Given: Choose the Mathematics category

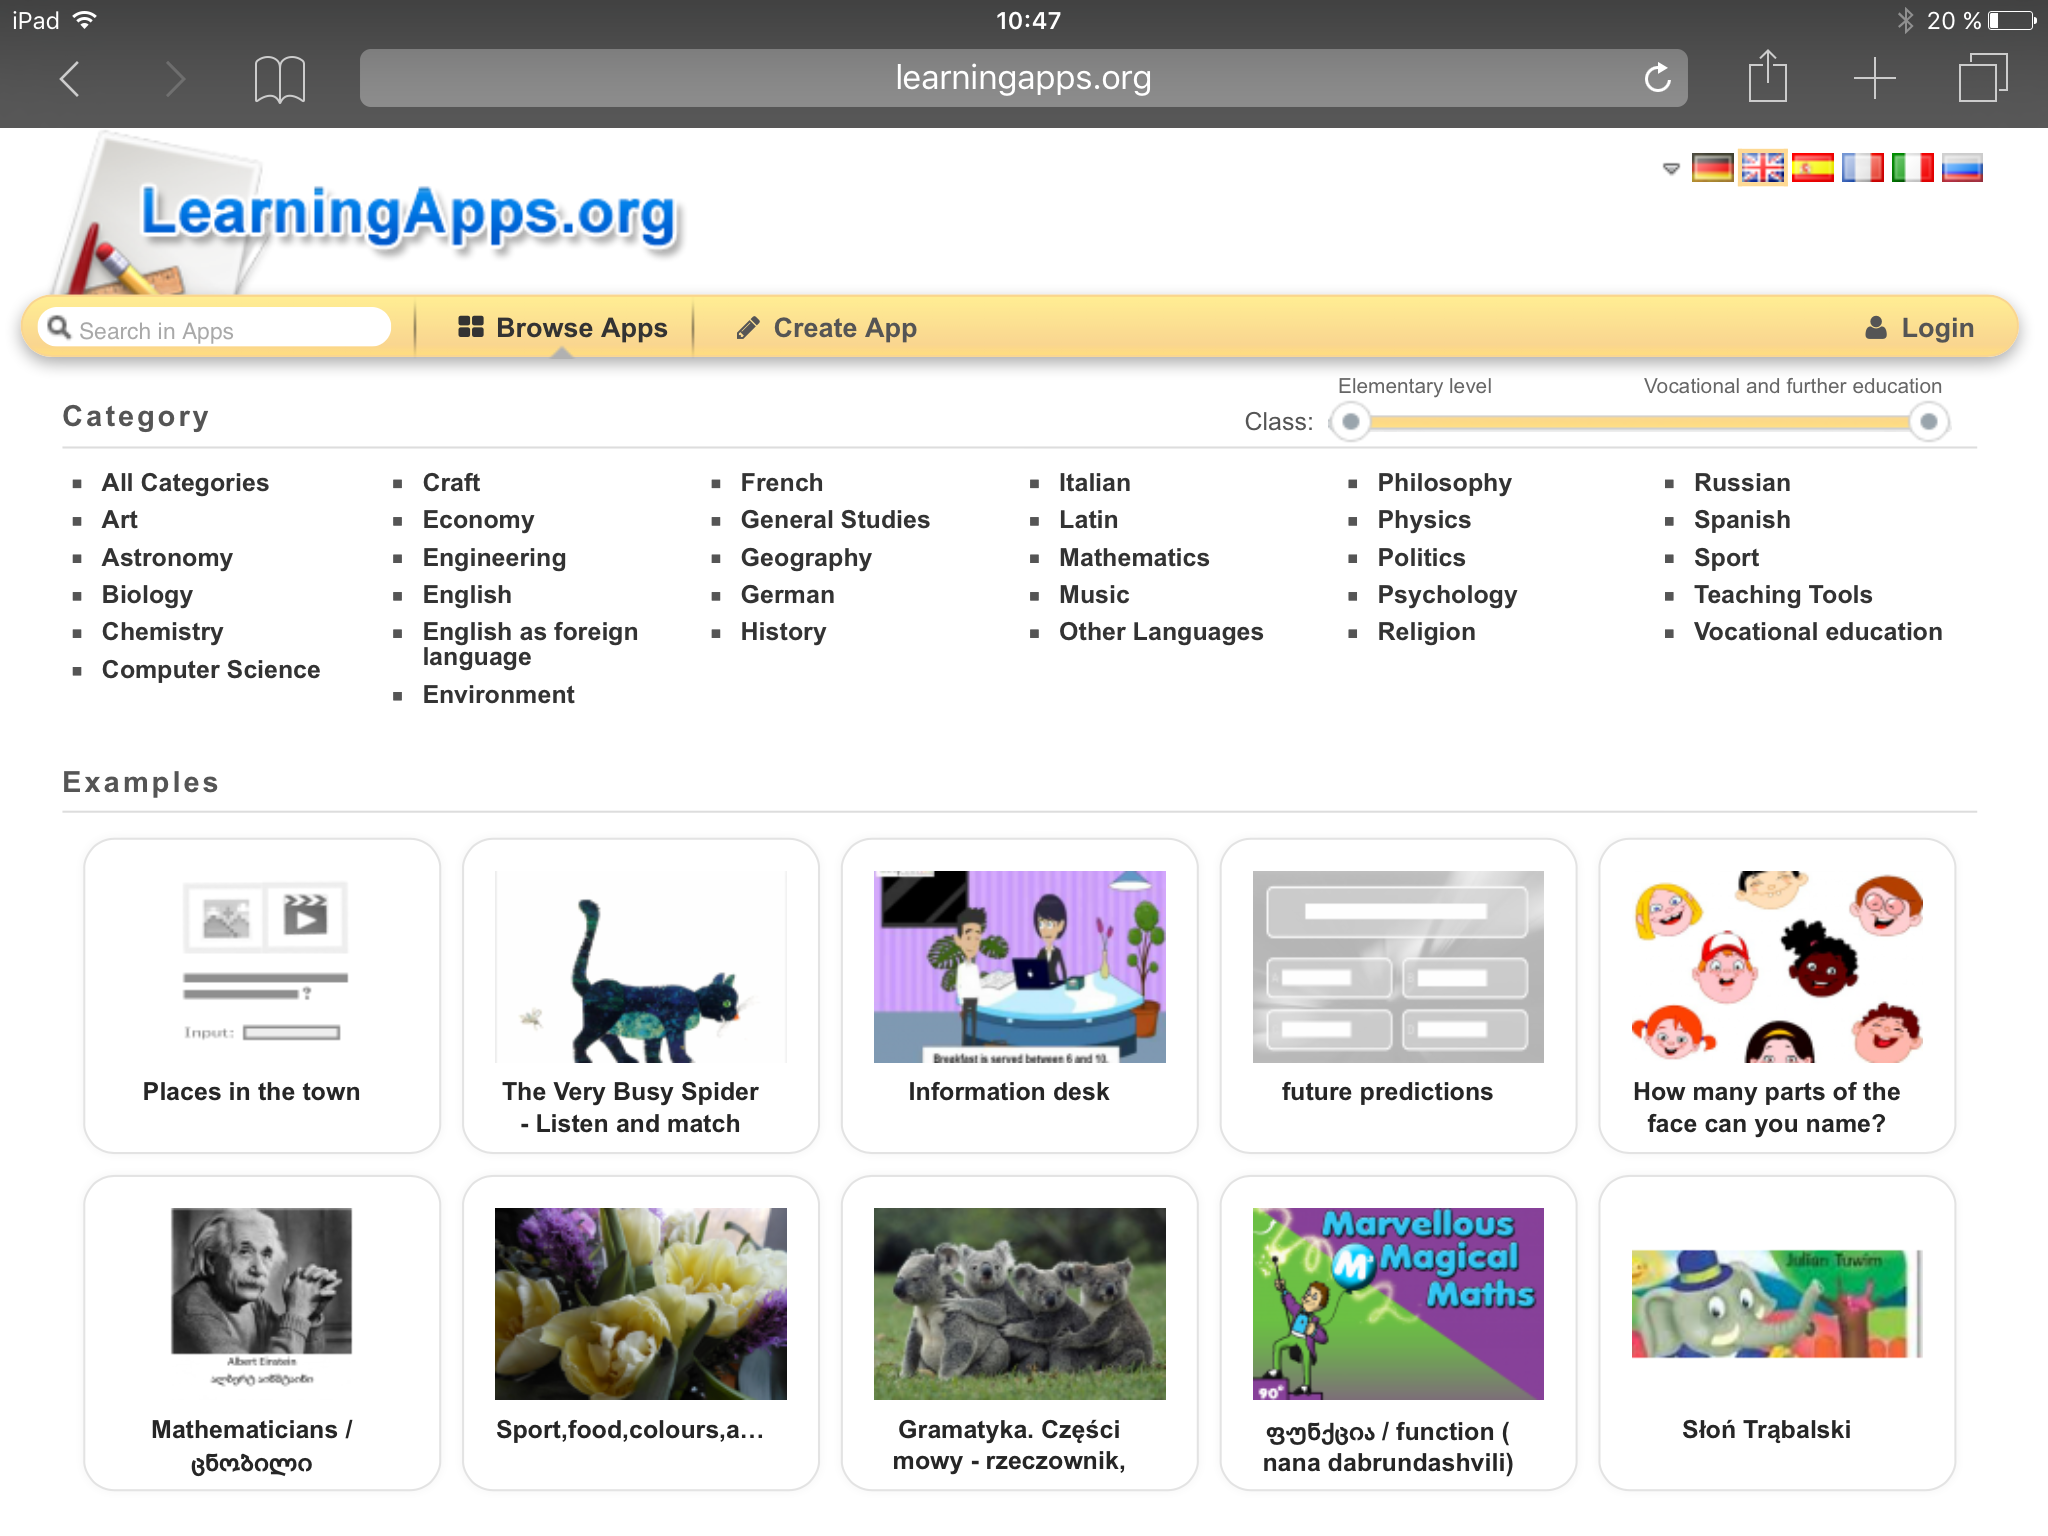Looking at the screenshot, I should 1134,558.
